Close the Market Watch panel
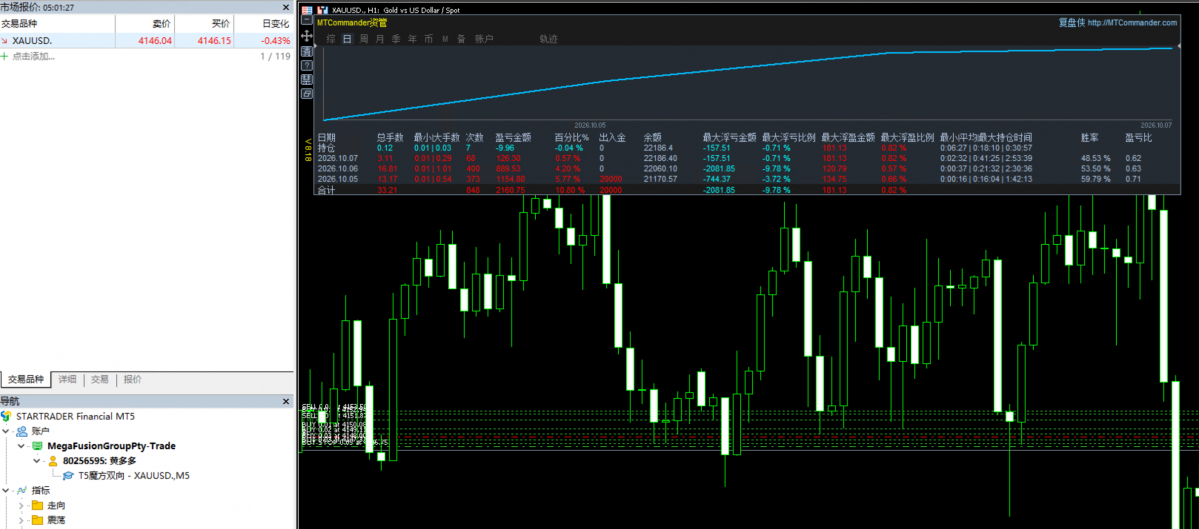The image size is (1199, 529). [287, 7]
